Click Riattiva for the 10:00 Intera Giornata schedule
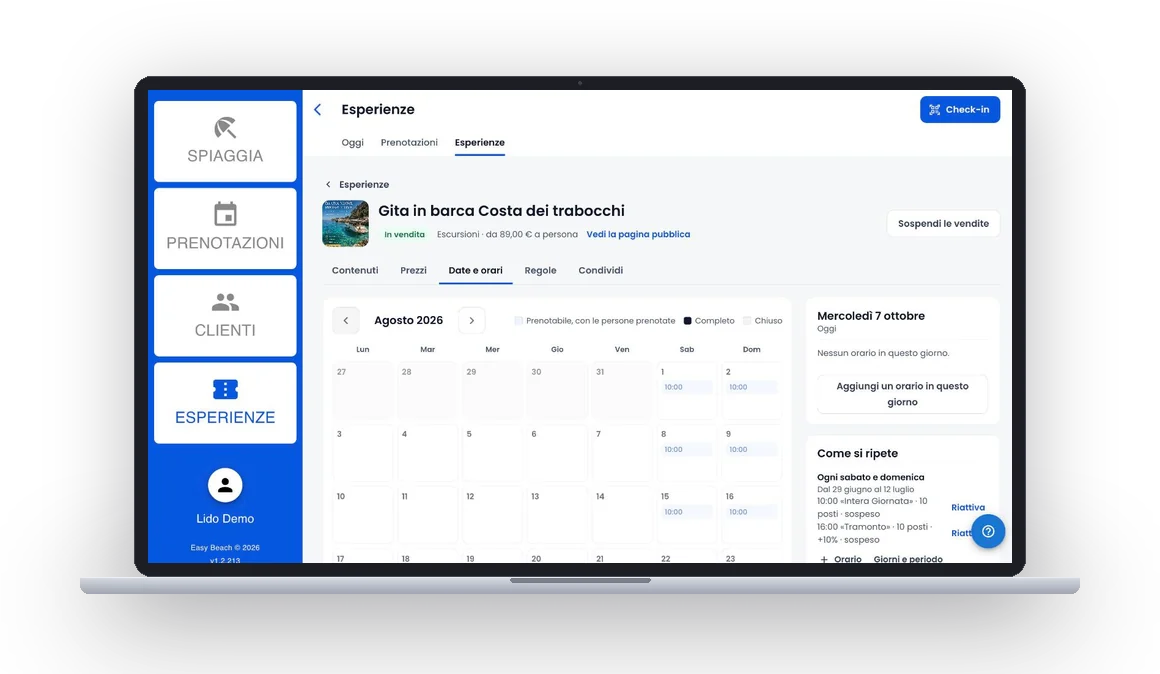 968,508
